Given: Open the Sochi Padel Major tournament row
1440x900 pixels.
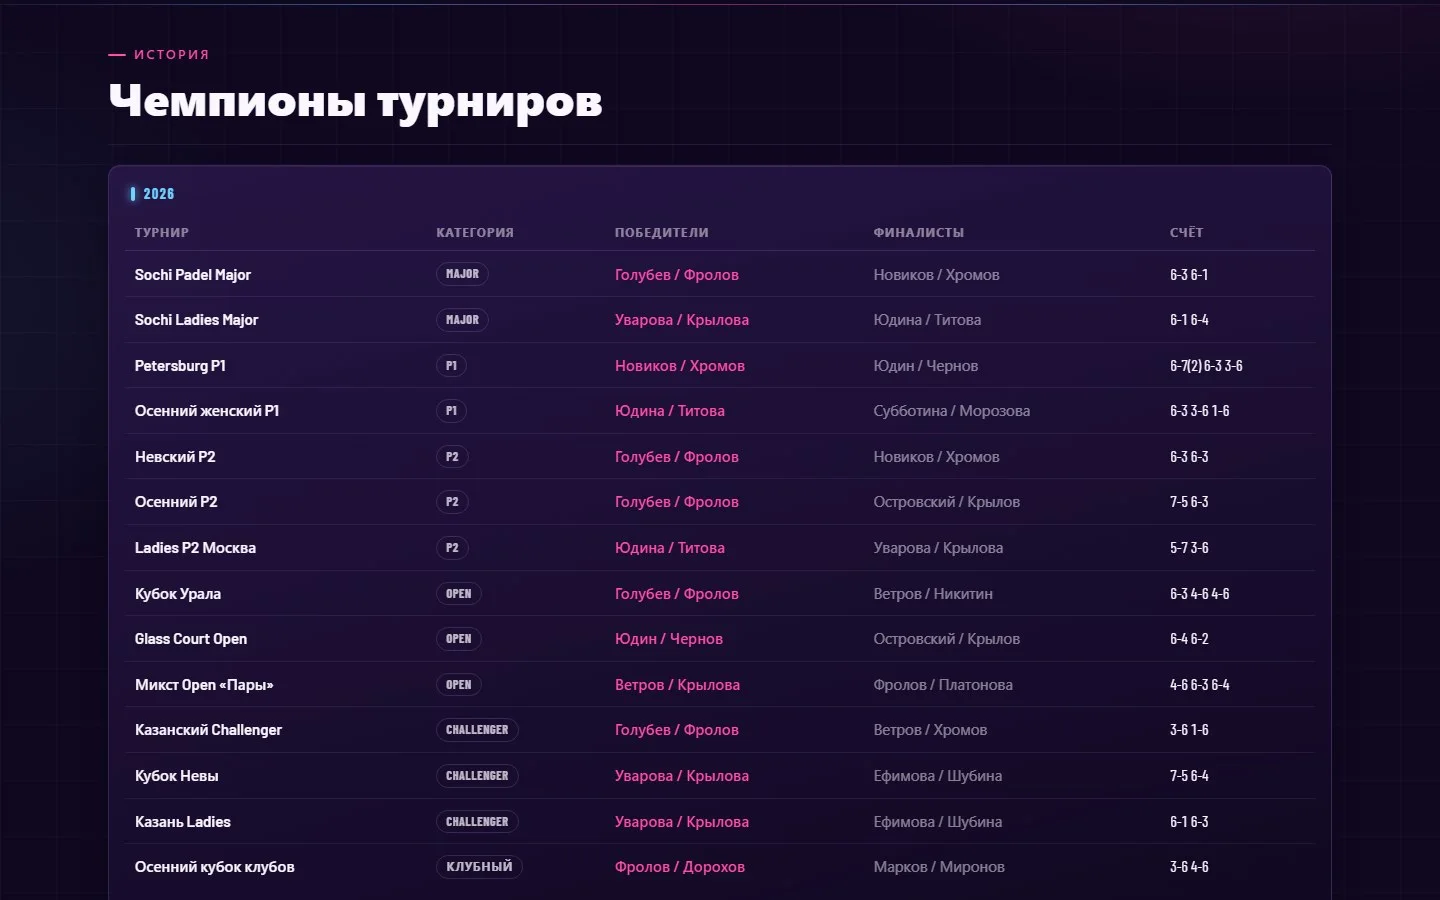Looking at the screenshot, I should (720, 274).
